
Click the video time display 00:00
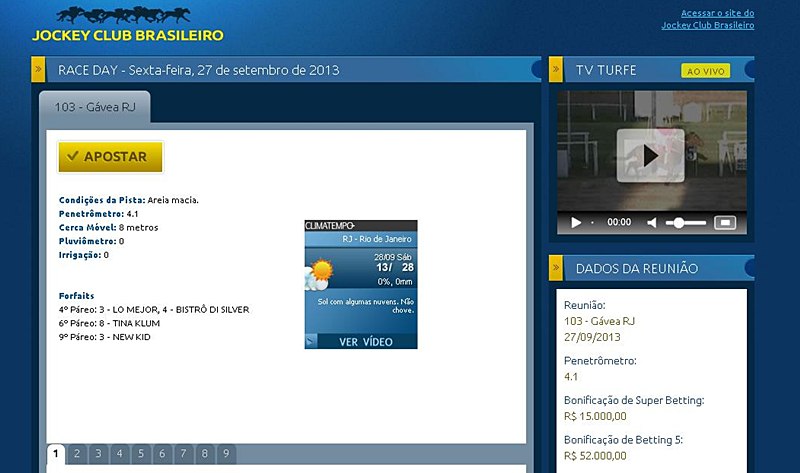(x=619, y=222)
